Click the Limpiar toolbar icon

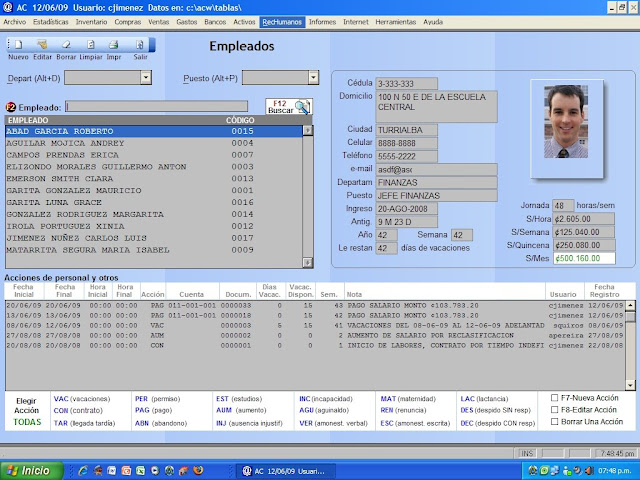pyautogui.click(x=91, y=44)
